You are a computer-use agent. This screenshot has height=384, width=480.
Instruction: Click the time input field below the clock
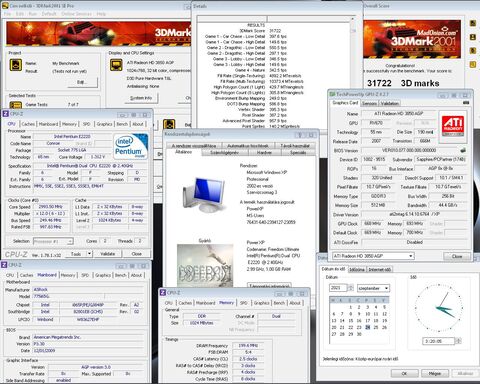438,341
